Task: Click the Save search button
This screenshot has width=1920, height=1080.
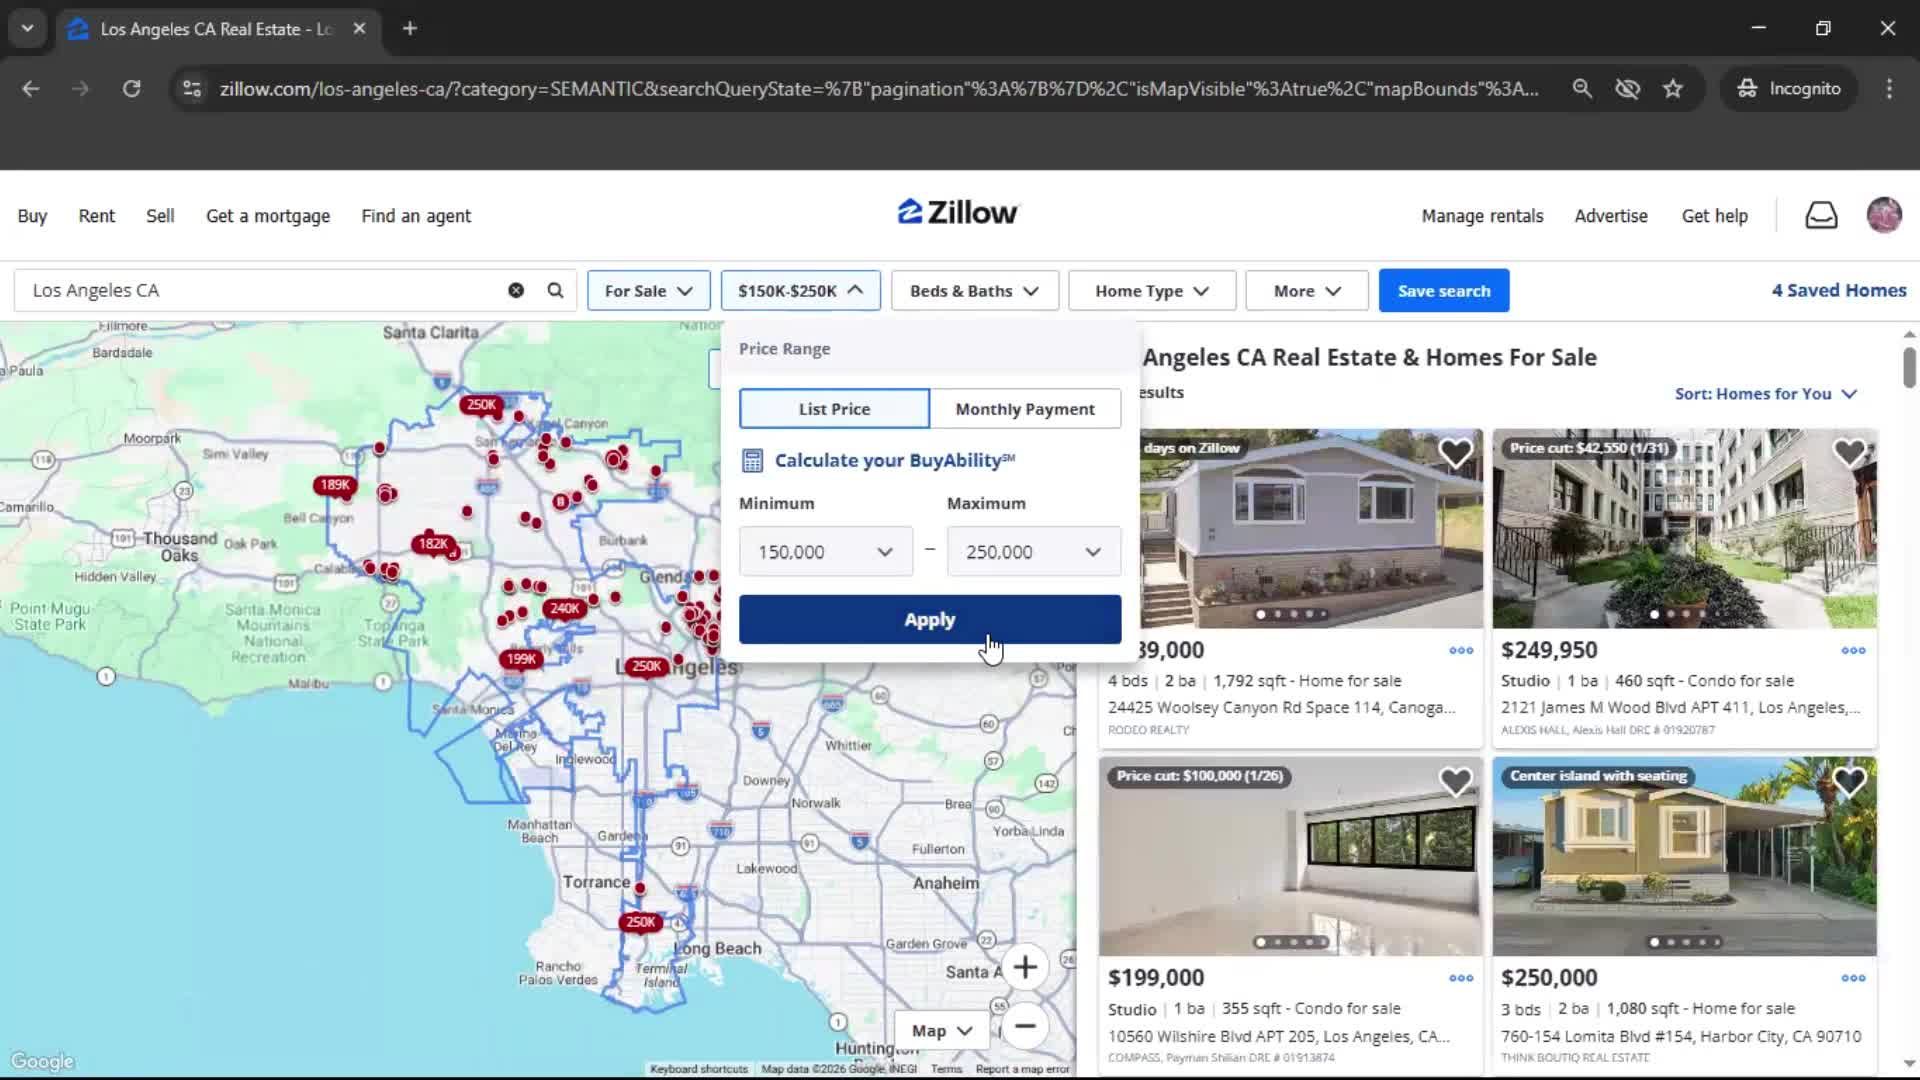Action: tap(1444, 290)
